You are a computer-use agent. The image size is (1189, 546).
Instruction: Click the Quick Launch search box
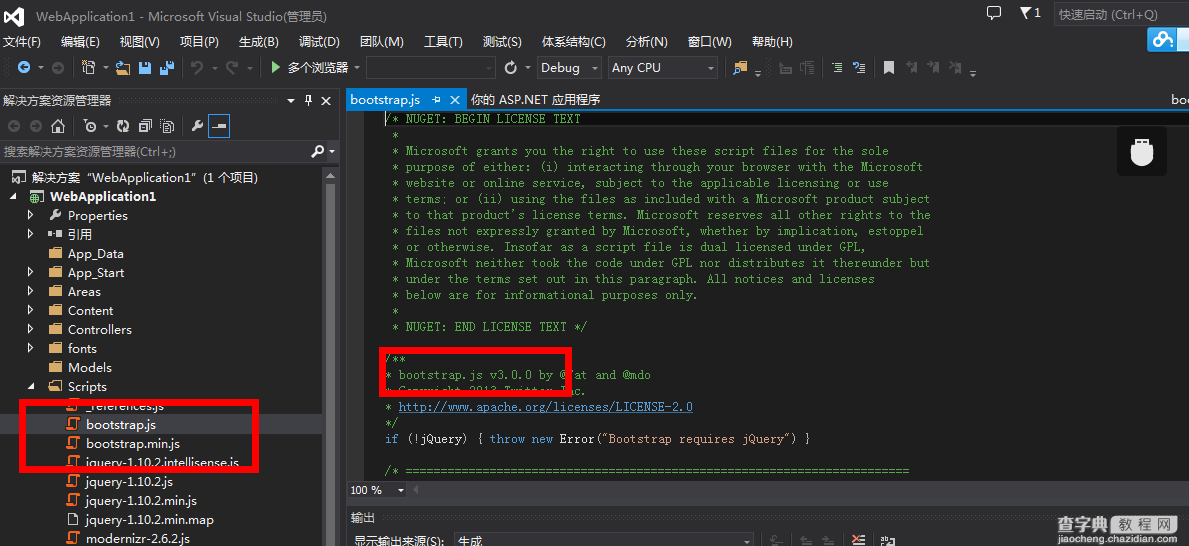[1122, 14]
